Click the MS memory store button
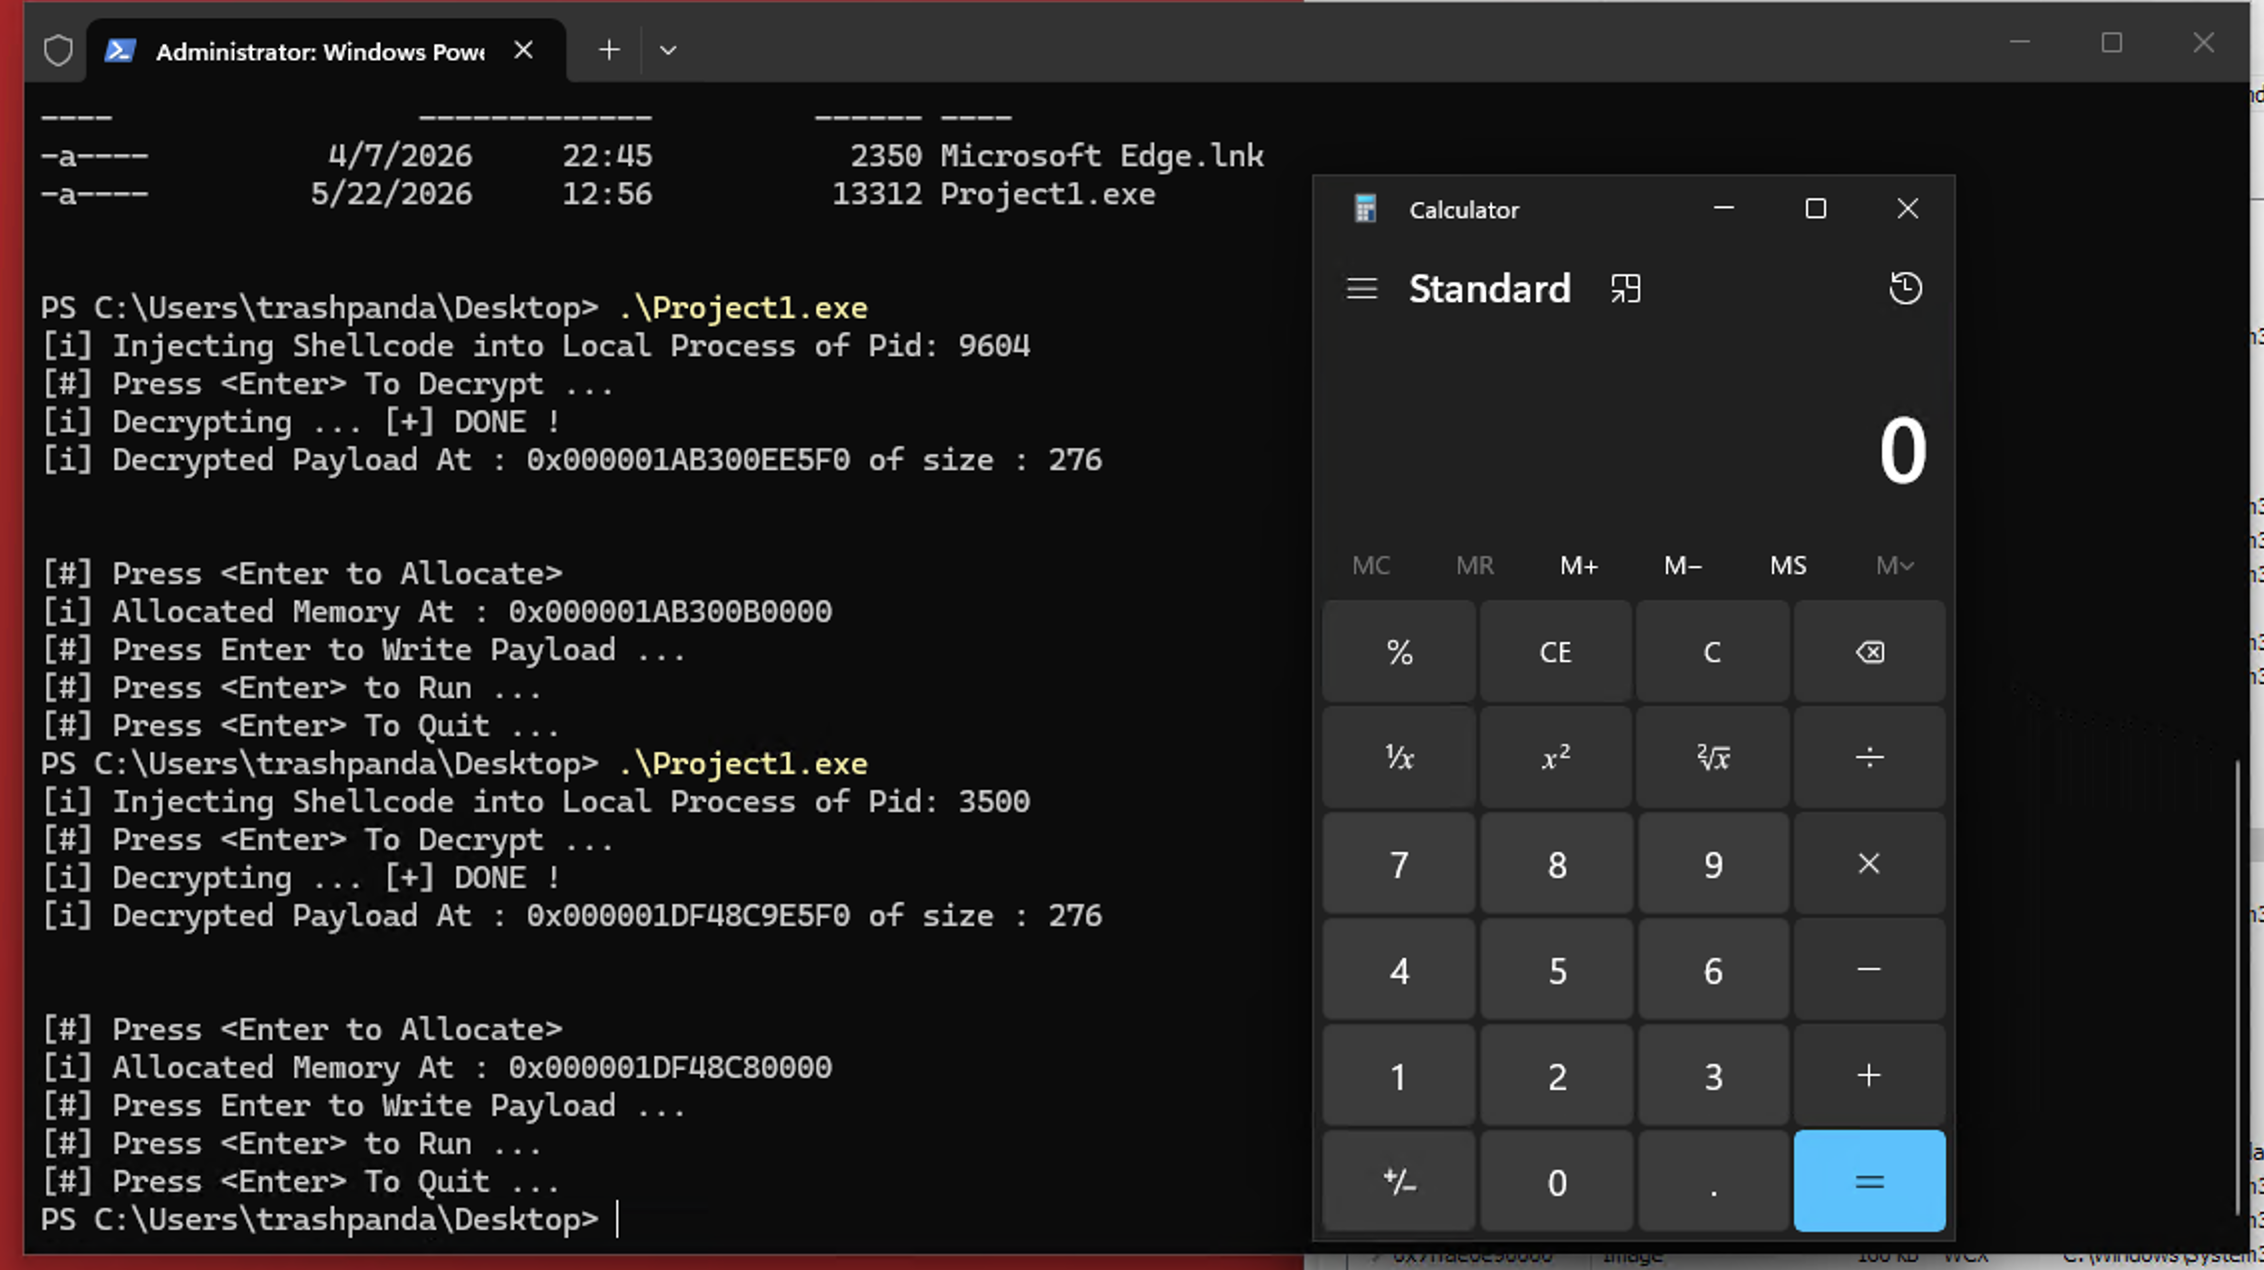 tap(1788, 565)
